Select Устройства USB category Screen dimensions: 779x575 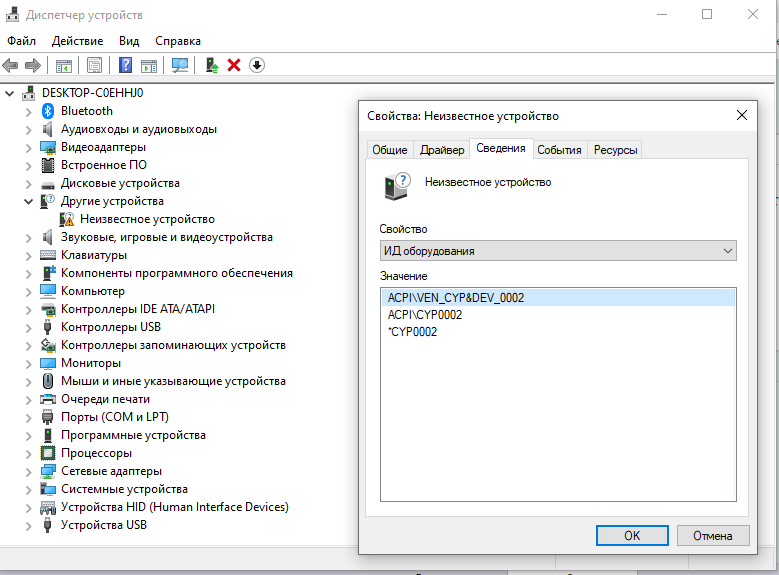104,525
